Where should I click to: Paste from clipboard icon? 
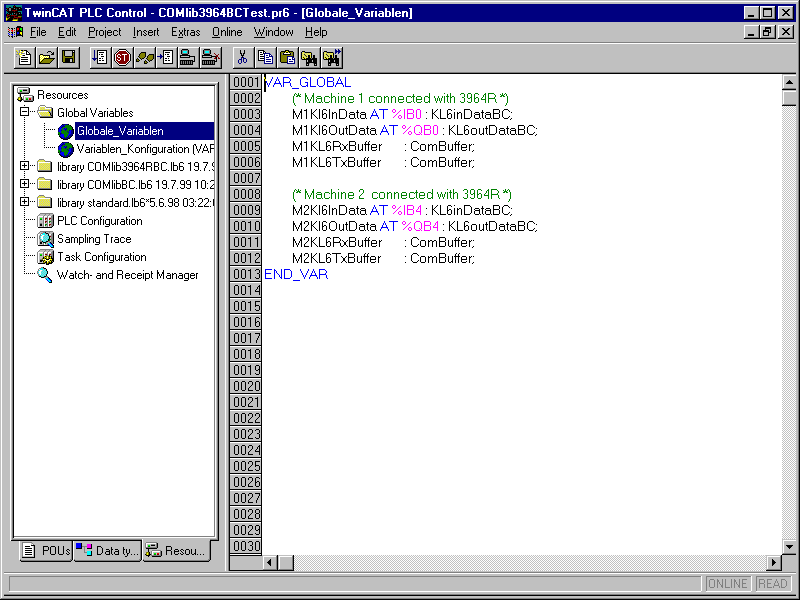tap(287, 57)
